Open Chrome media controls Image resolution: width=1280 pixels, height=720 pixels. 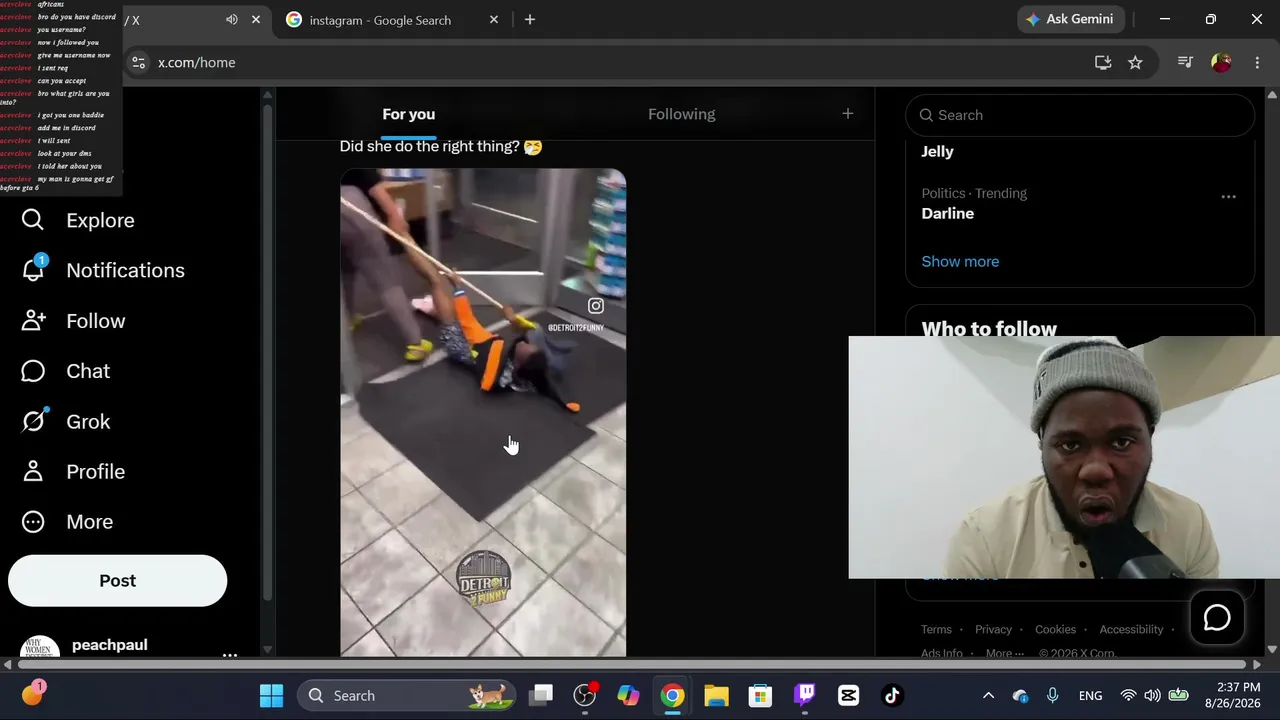tap(1185, 62)
